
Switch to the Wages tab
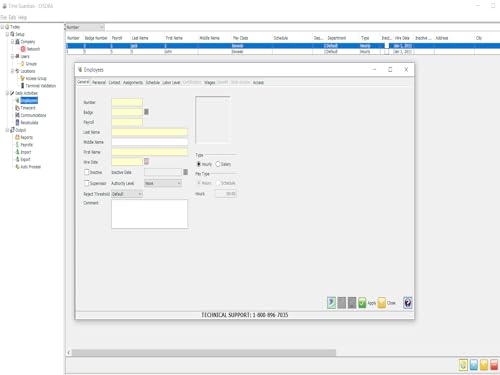209,82
